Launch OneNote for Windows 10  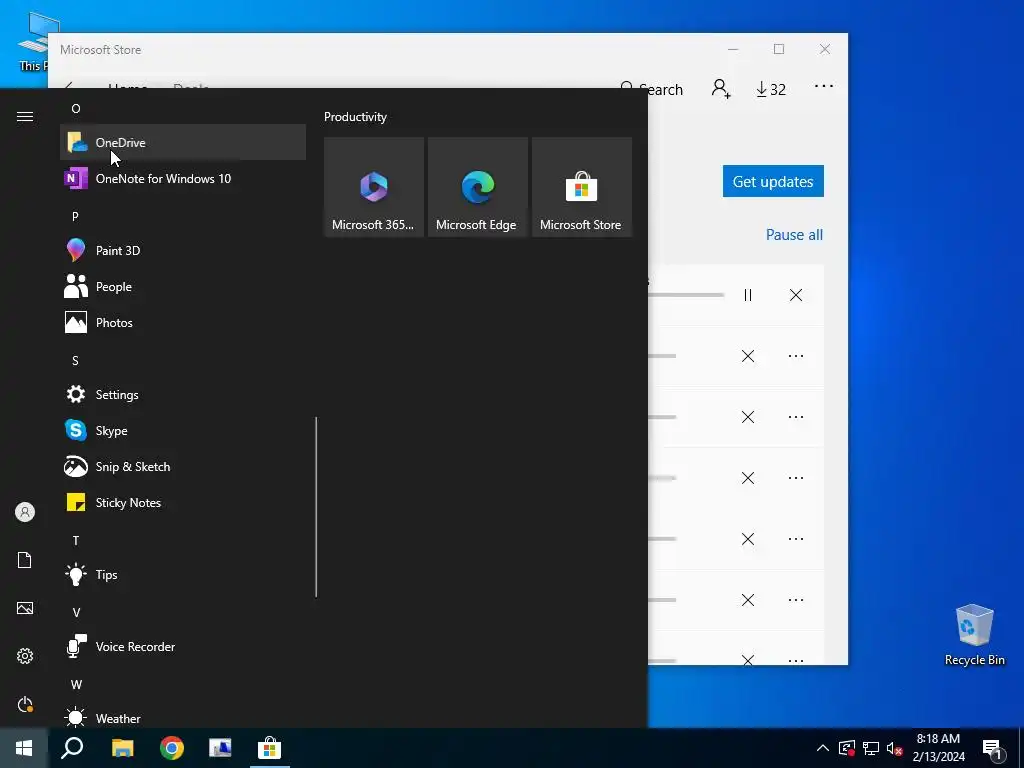click(x=183, y=178)
